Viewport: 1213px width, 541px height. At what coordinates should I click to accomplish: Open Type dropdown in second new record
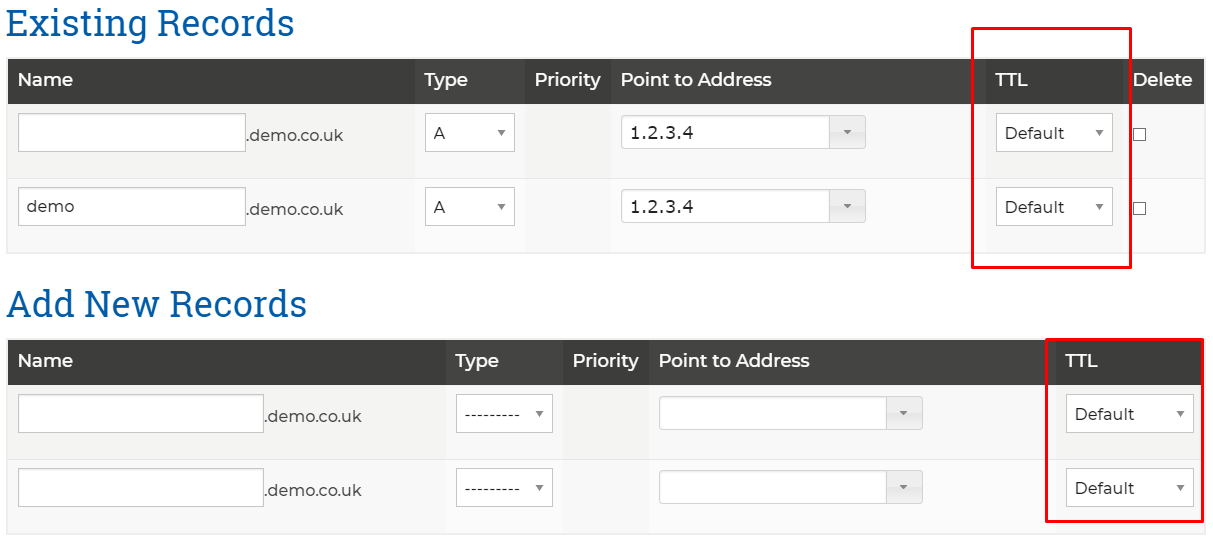pyautogui.click(x=504, y=488)
